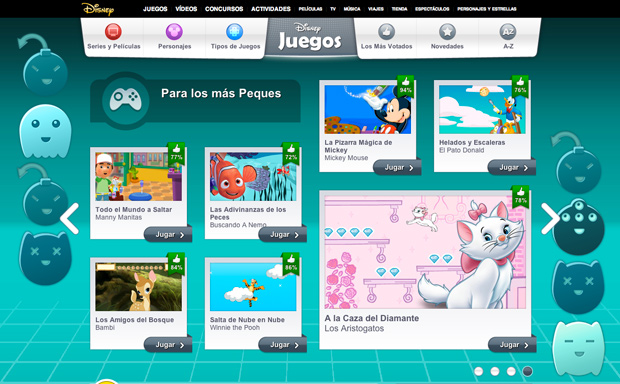Open the blue Tipos de Juegos icon
The image size is (620, 384).
point(234,32)
